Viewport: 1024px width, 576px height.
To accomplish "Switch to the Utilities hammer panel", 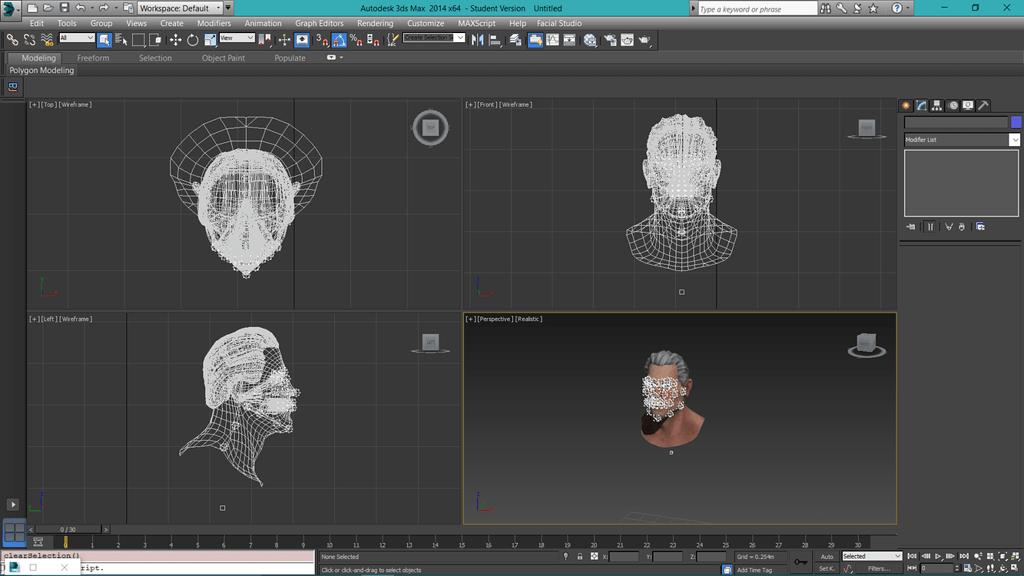I will pos(983,105).
